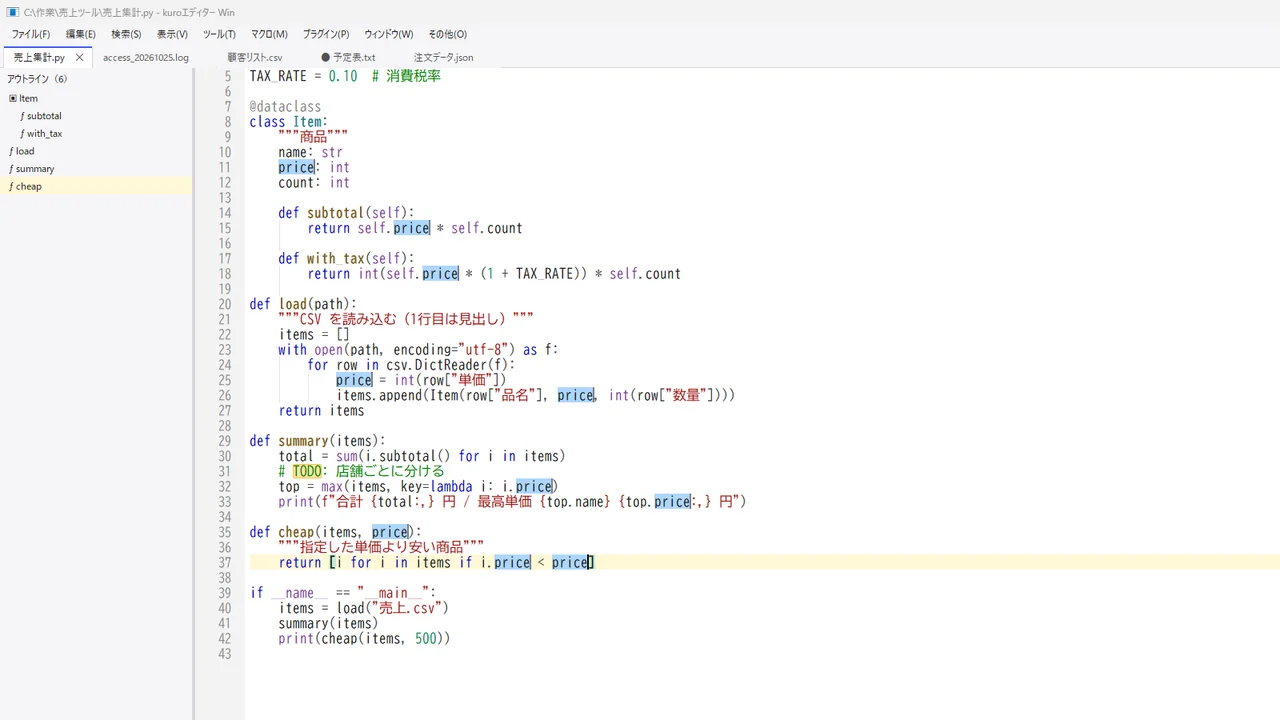The image size is (1280, 720).
Task: Place cursor on 'def subtotal(self):' line
Action: coord(346,213)
